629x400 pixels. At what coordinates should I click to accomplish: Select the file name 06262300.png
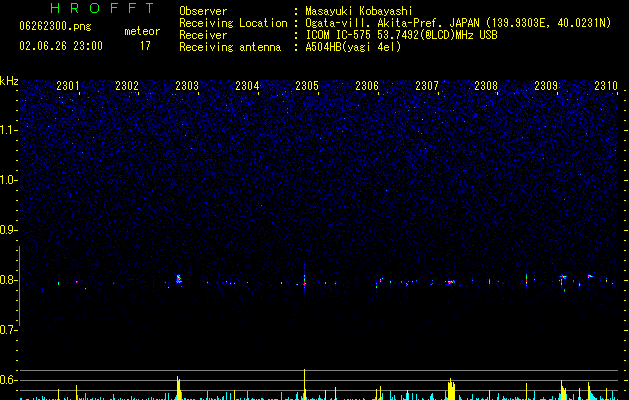(55, 26)
